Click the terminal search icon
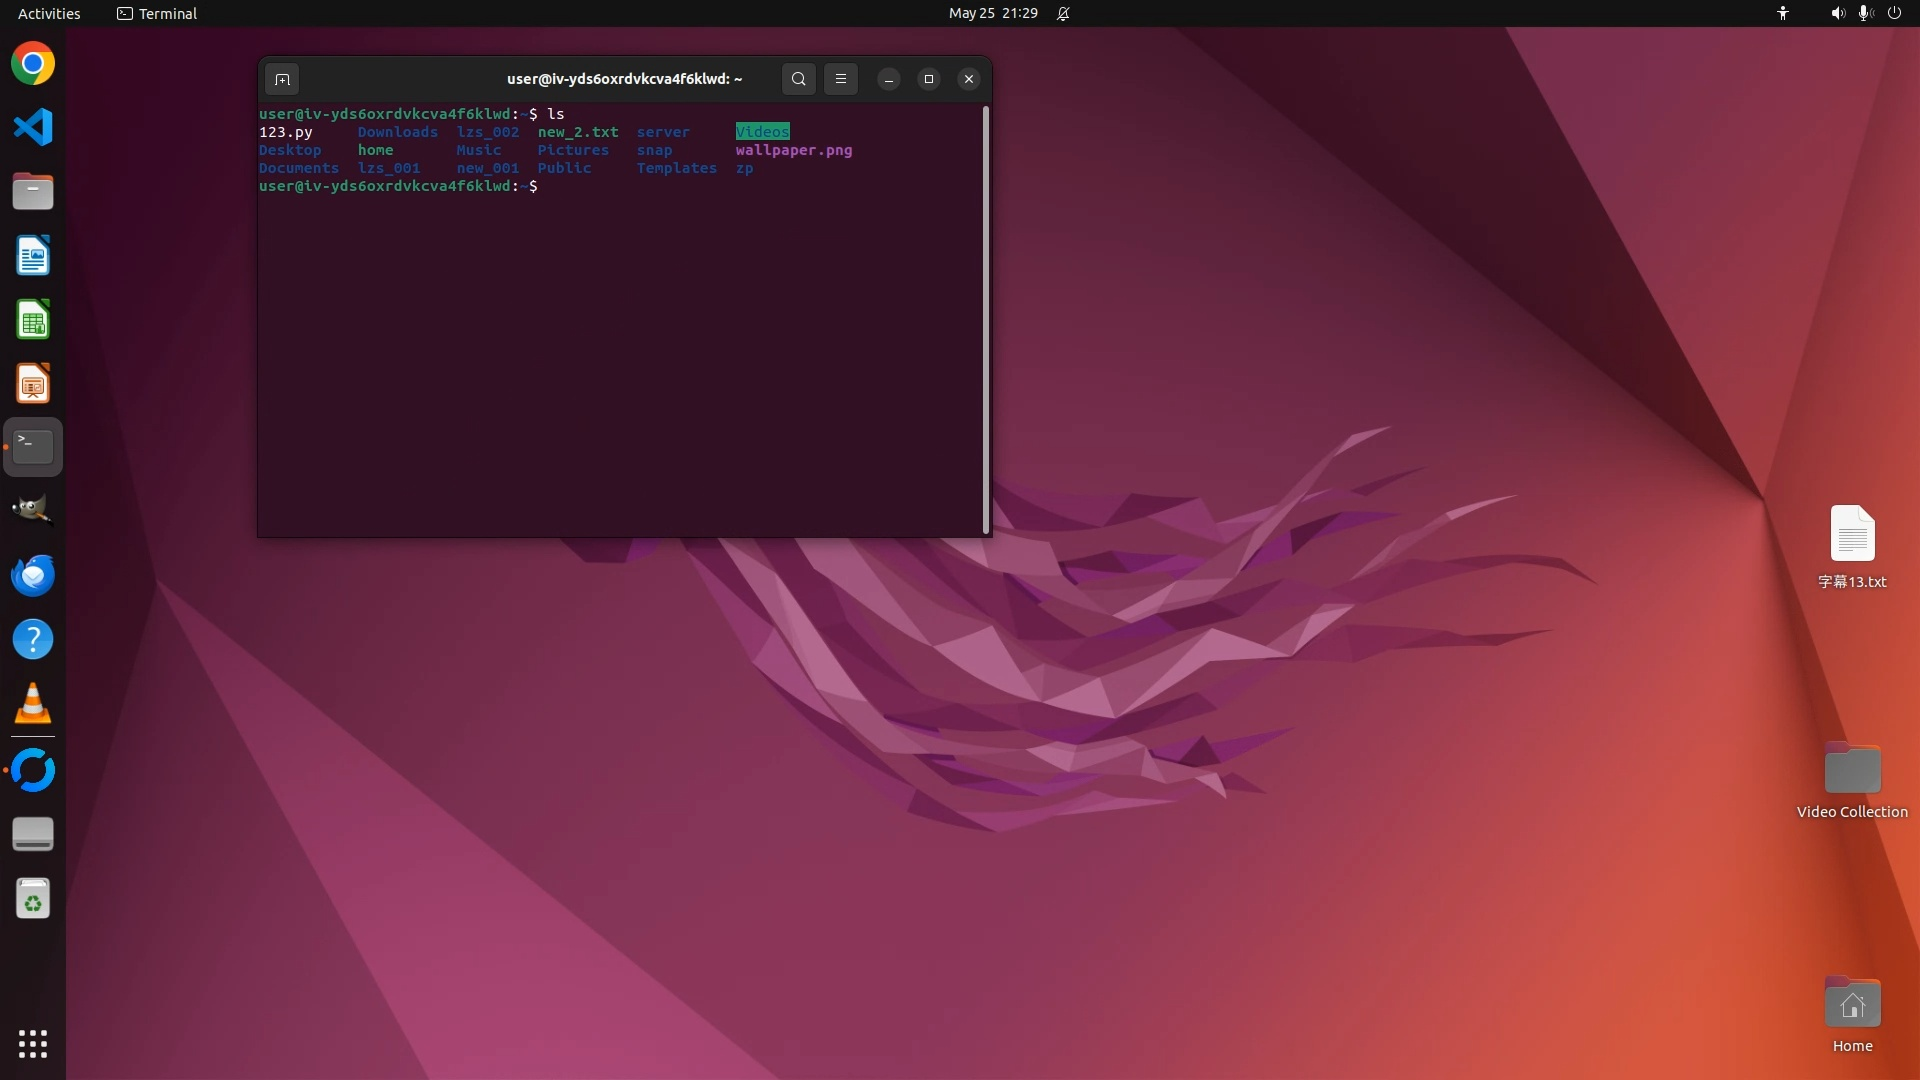 (x=798, y=79)
